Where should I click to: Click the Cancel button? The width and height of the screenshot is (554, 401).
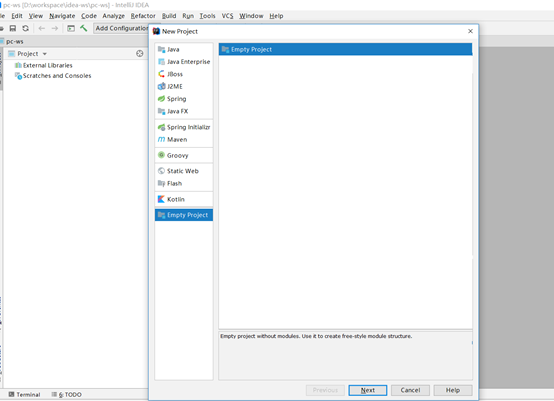(x=410, y=390)
